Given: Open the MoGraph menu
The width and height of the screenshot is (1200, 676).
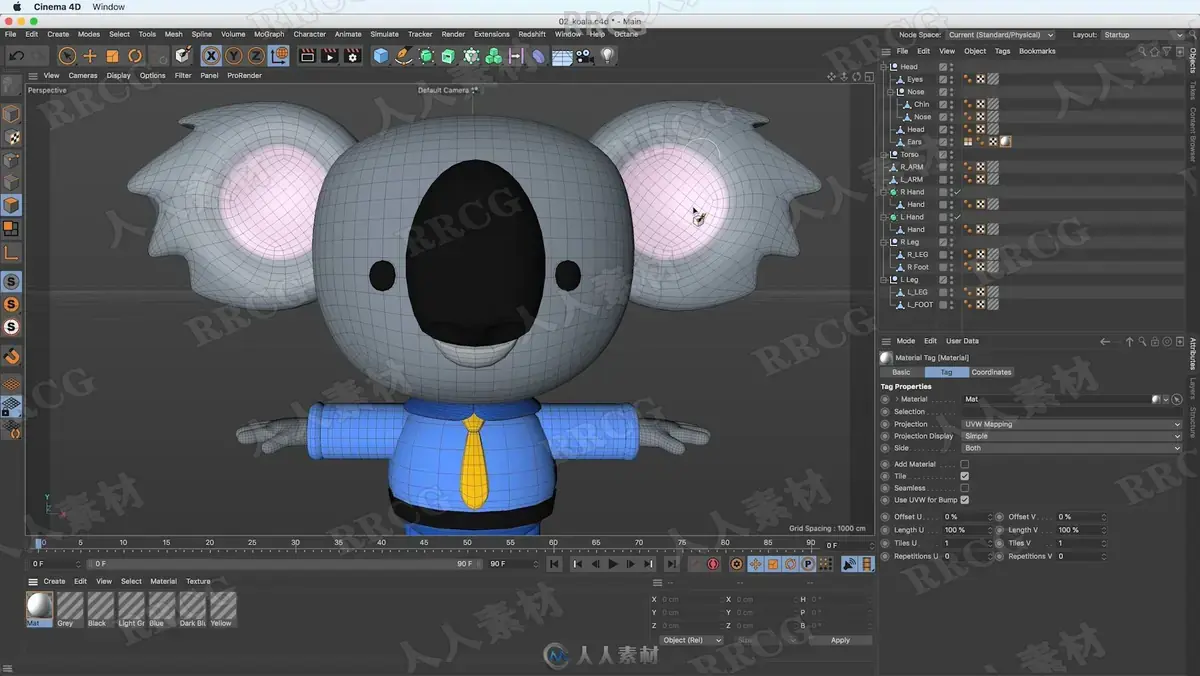Looking at the screenshot, I should point(269,34).
